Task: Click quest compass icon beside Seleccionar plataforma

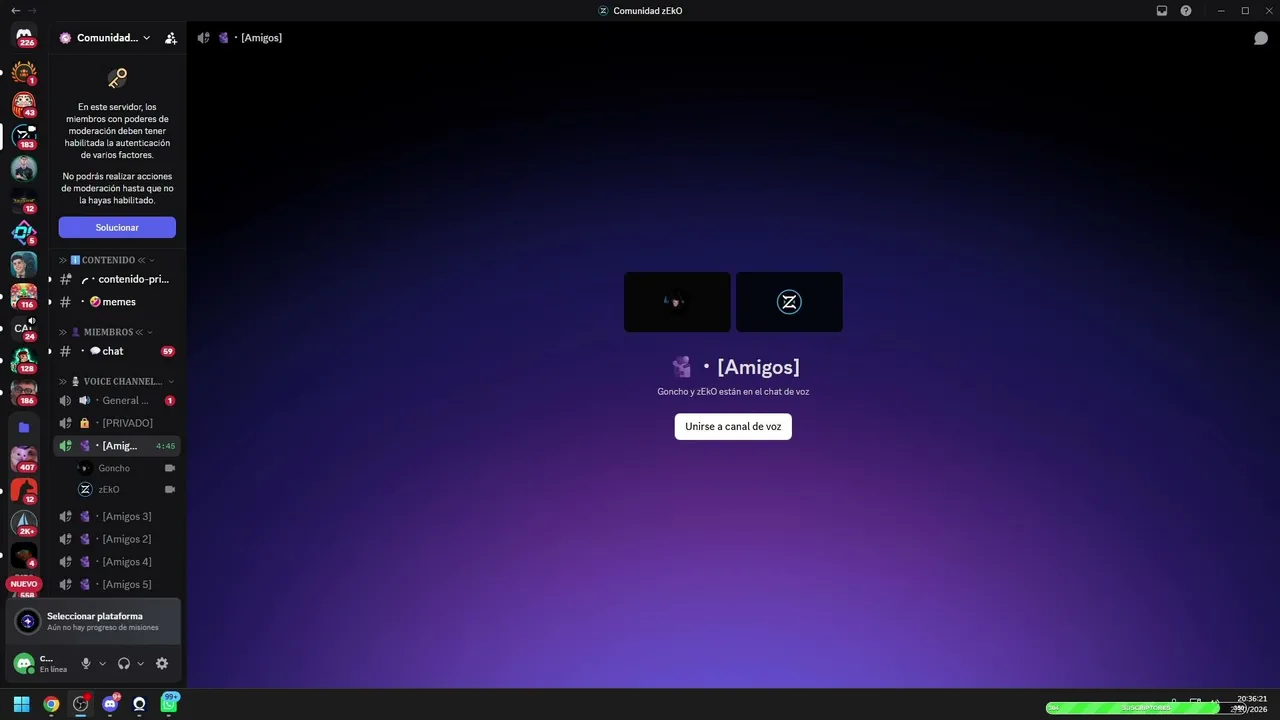Action: (x=28, y=621)
